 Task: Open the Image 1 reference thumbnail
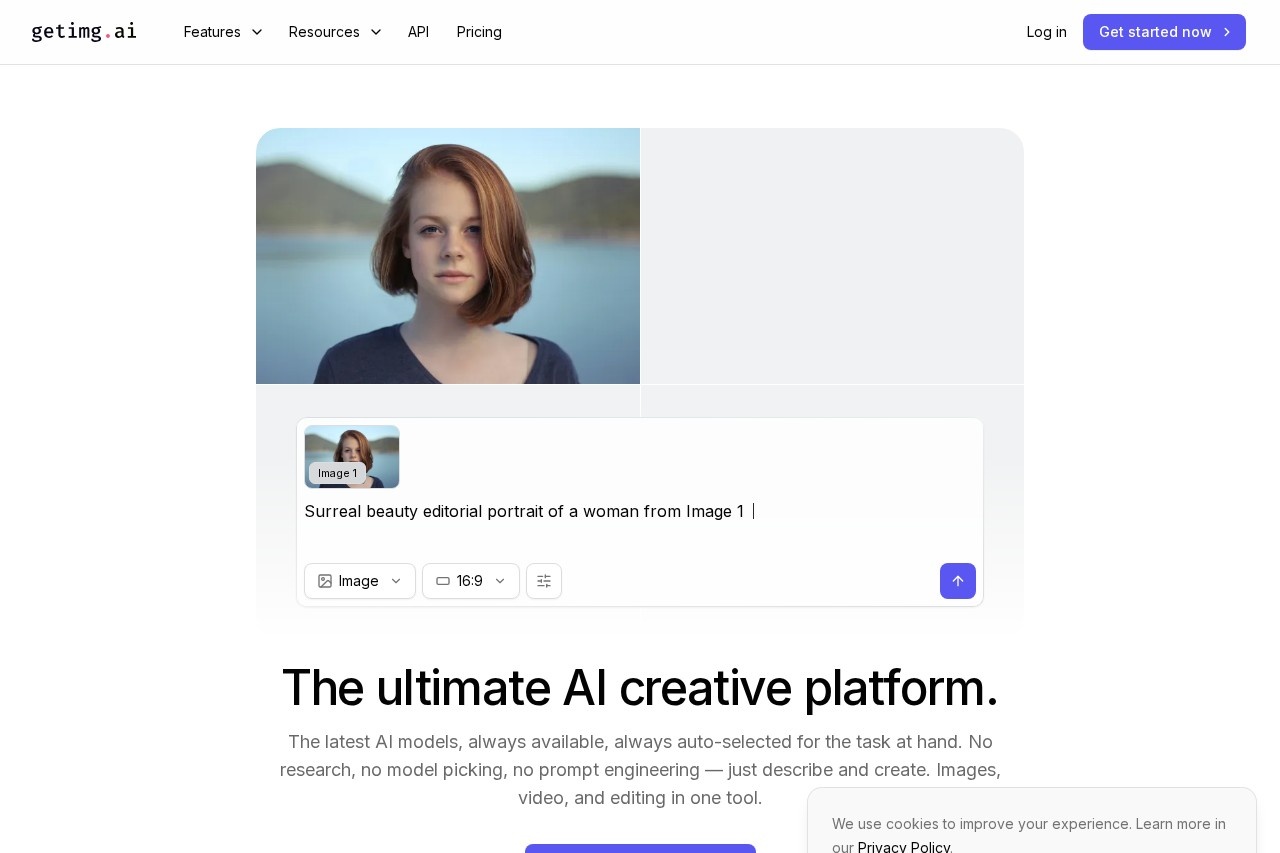coord(352,457)
